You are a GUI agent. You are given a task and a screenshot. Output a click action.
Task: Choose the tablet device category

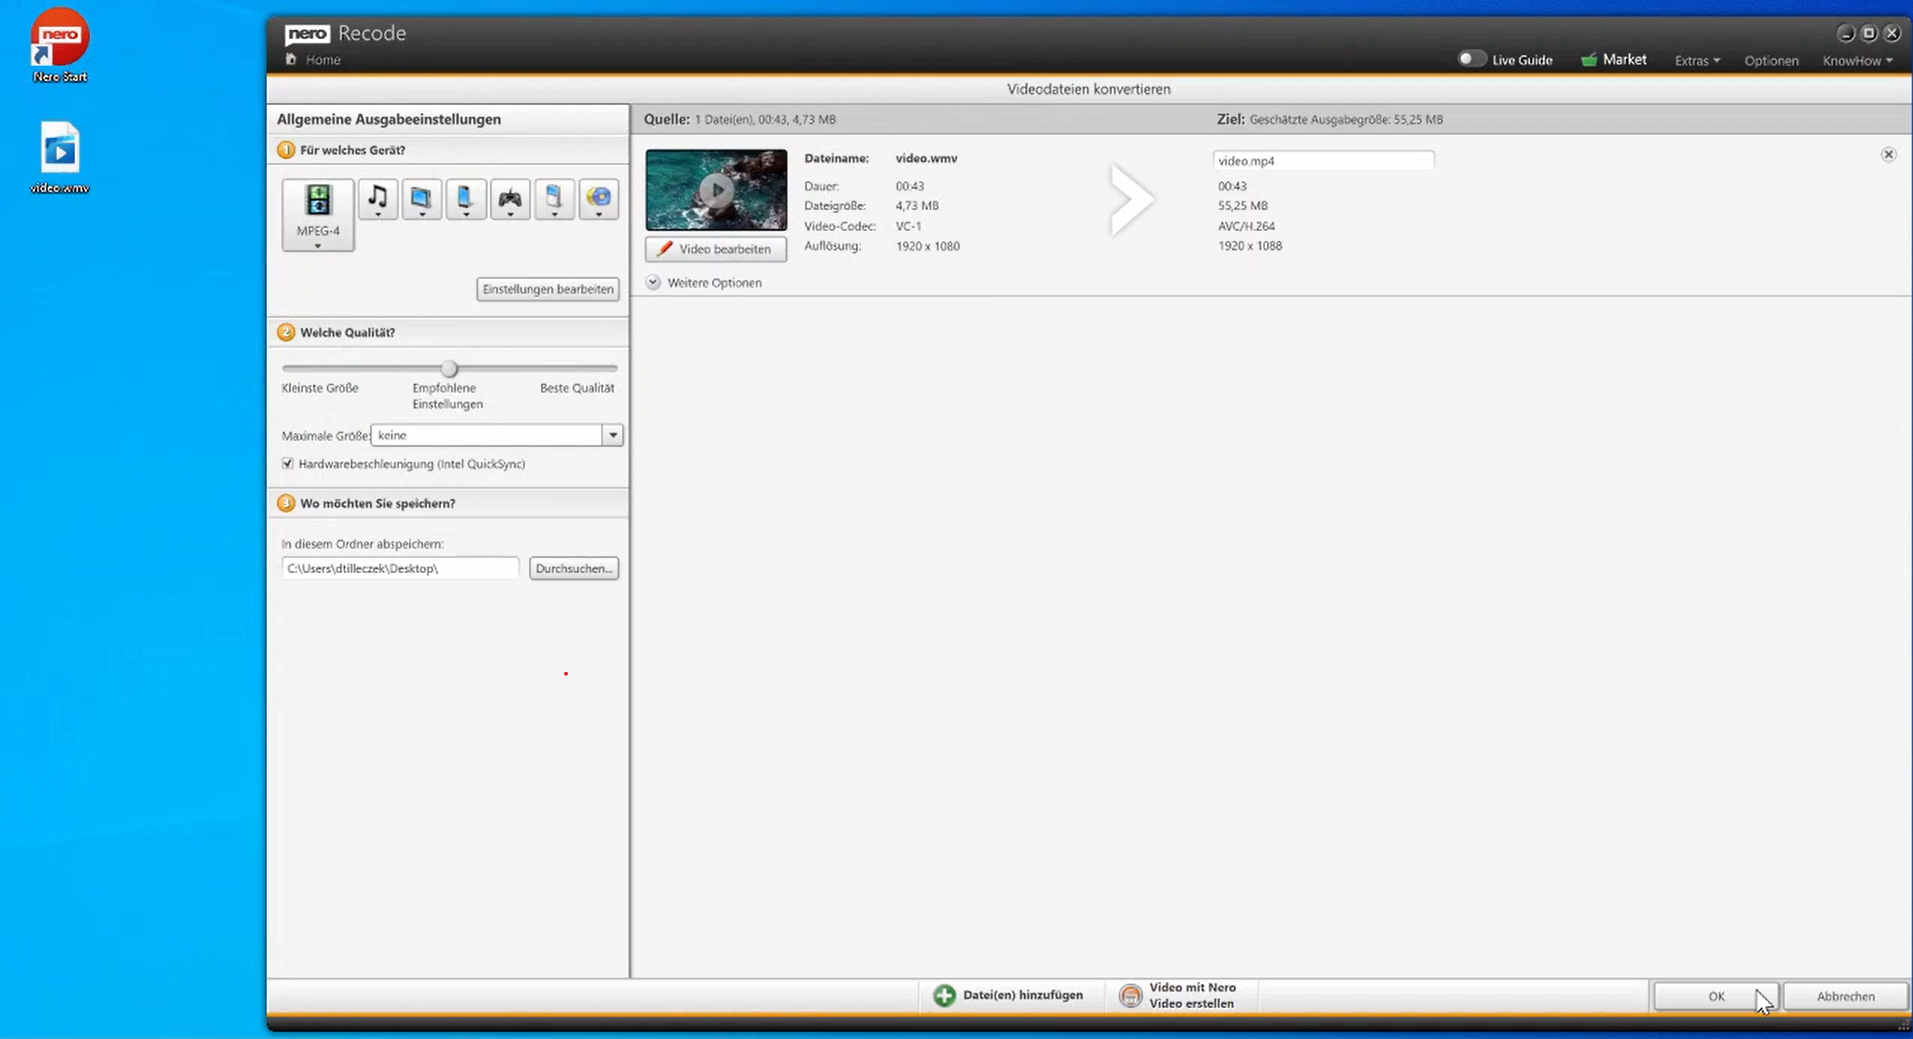click(421, 199)
